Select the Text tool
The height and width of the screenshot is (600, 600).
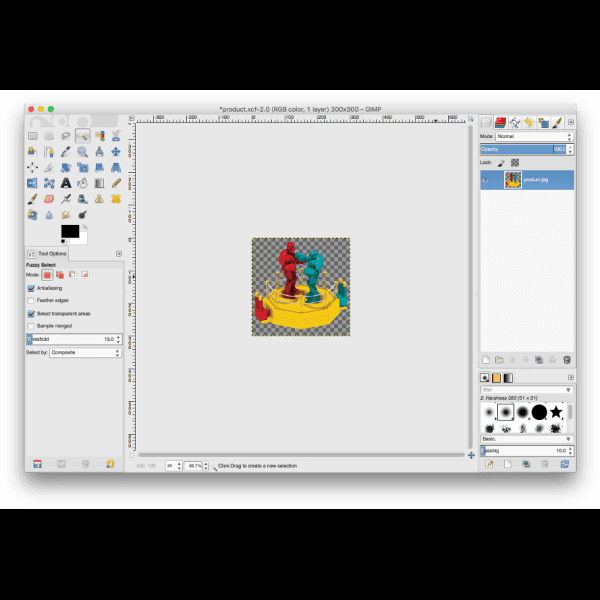[66, 183]
